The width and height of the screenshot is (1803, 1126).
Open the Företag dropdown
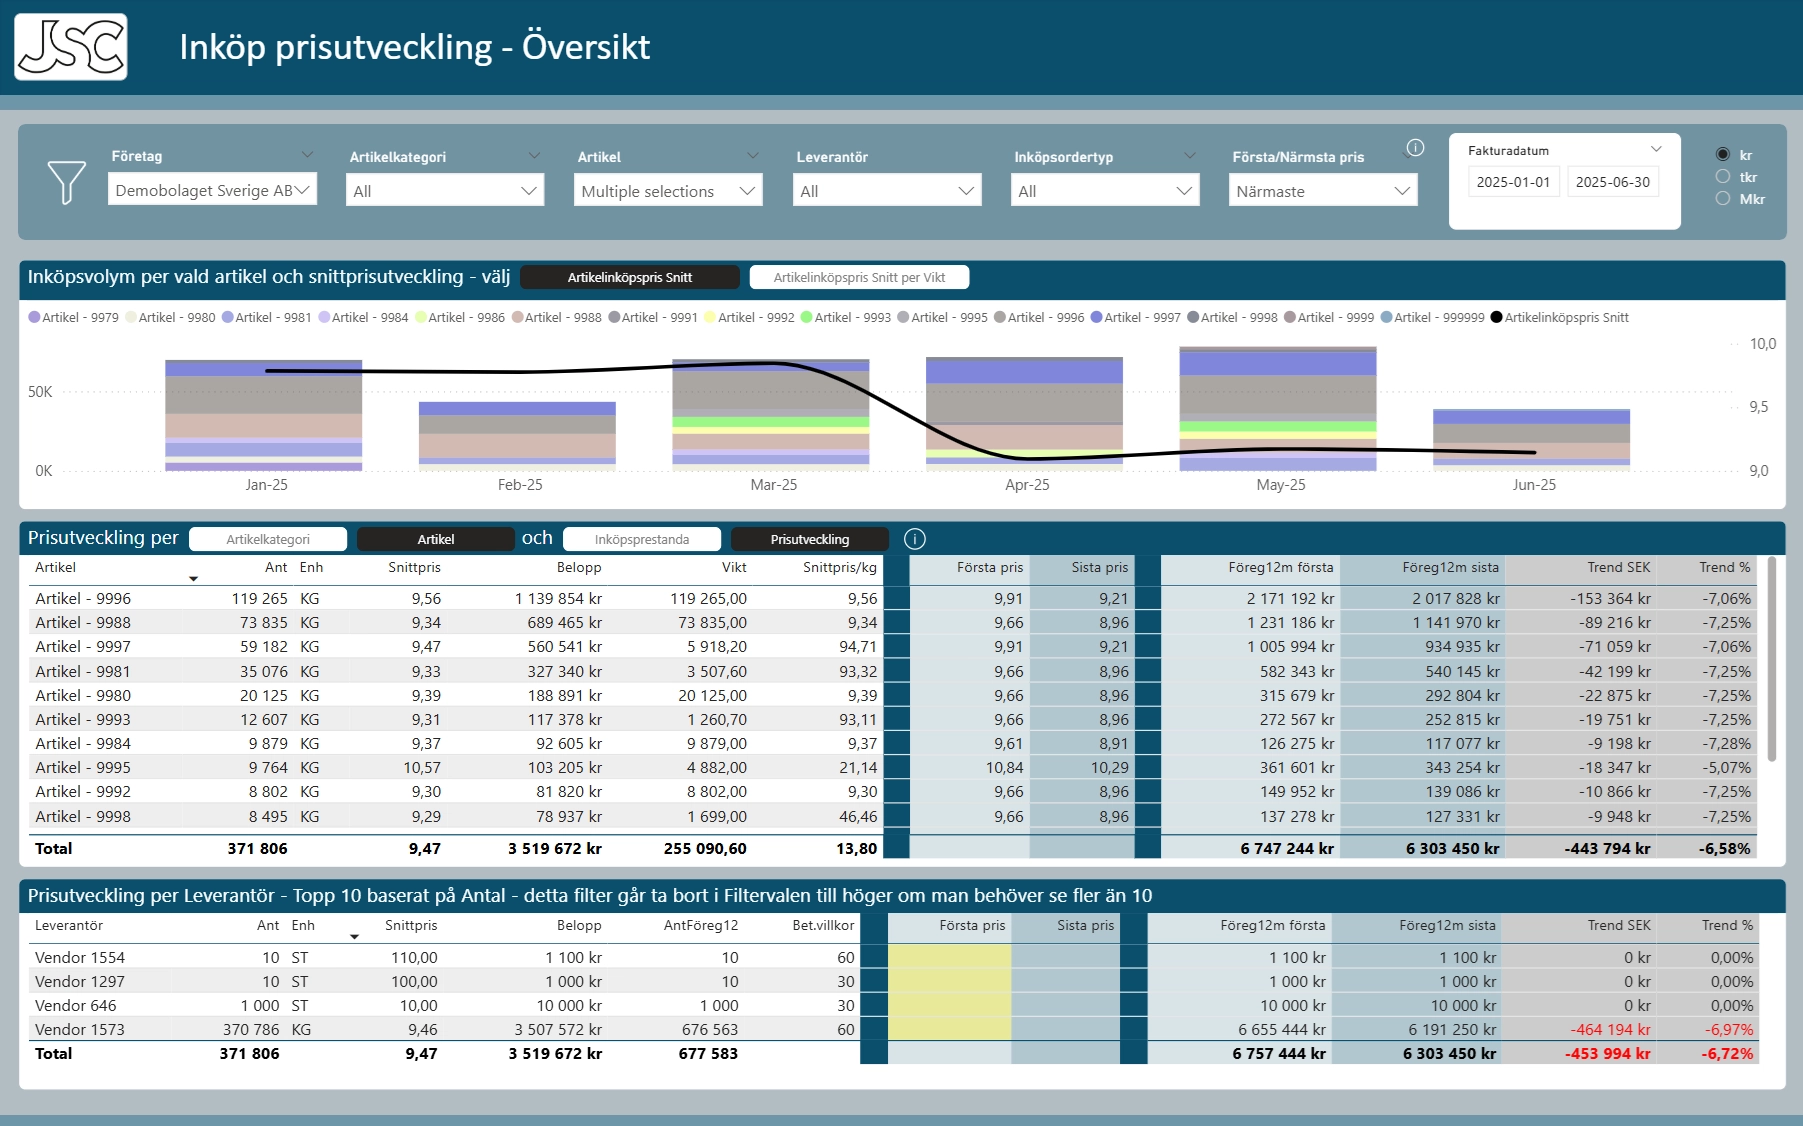click(212, 190)
